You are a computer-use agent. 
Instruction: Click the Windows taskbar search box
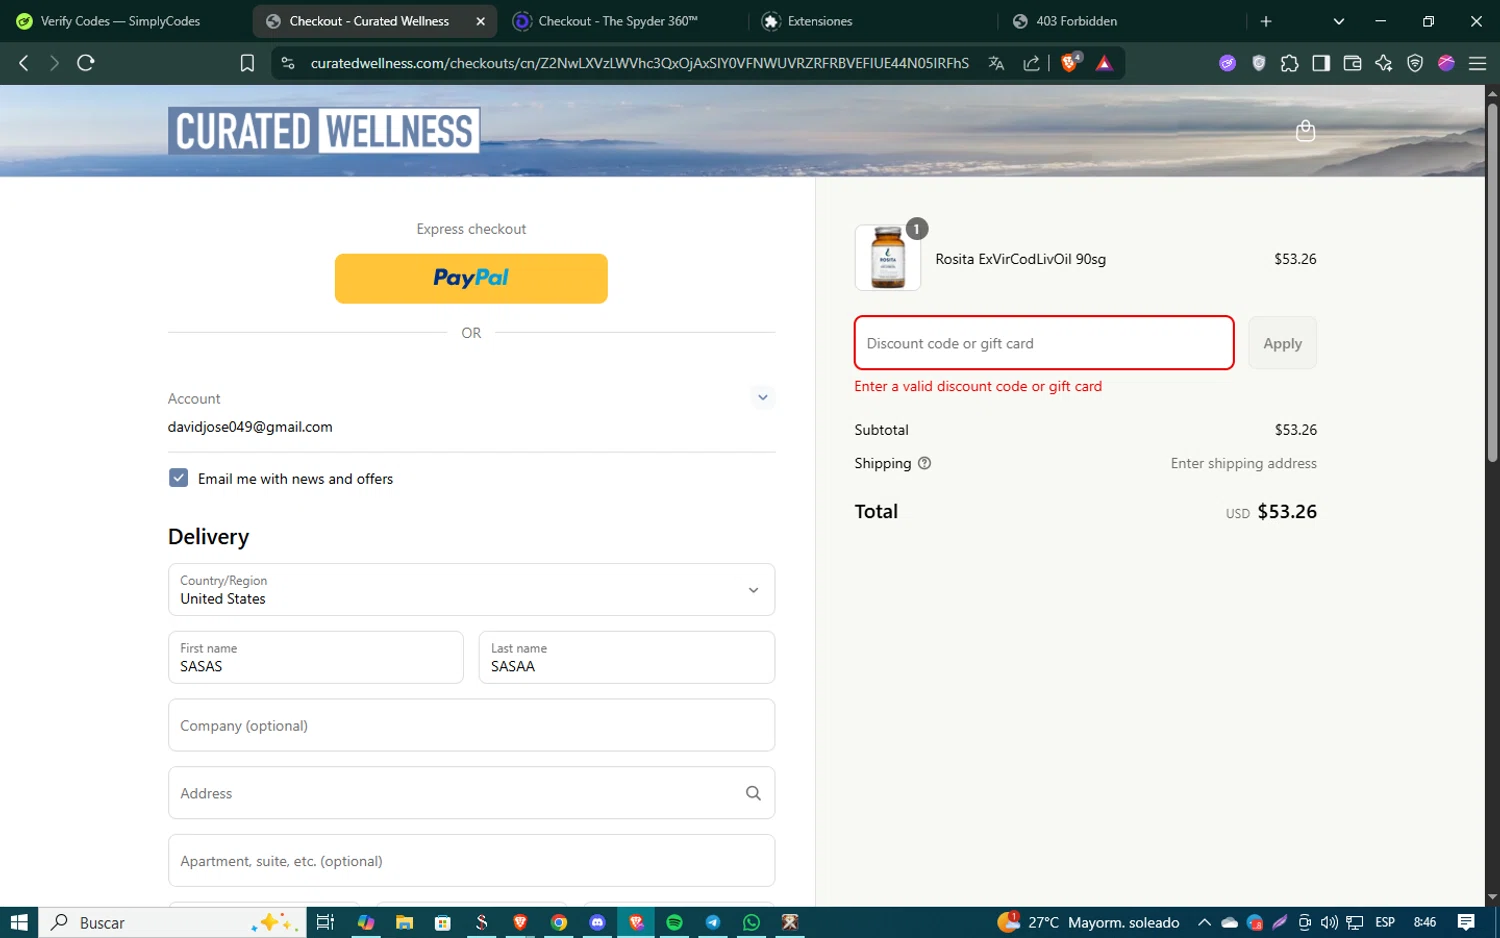(172, 922)
